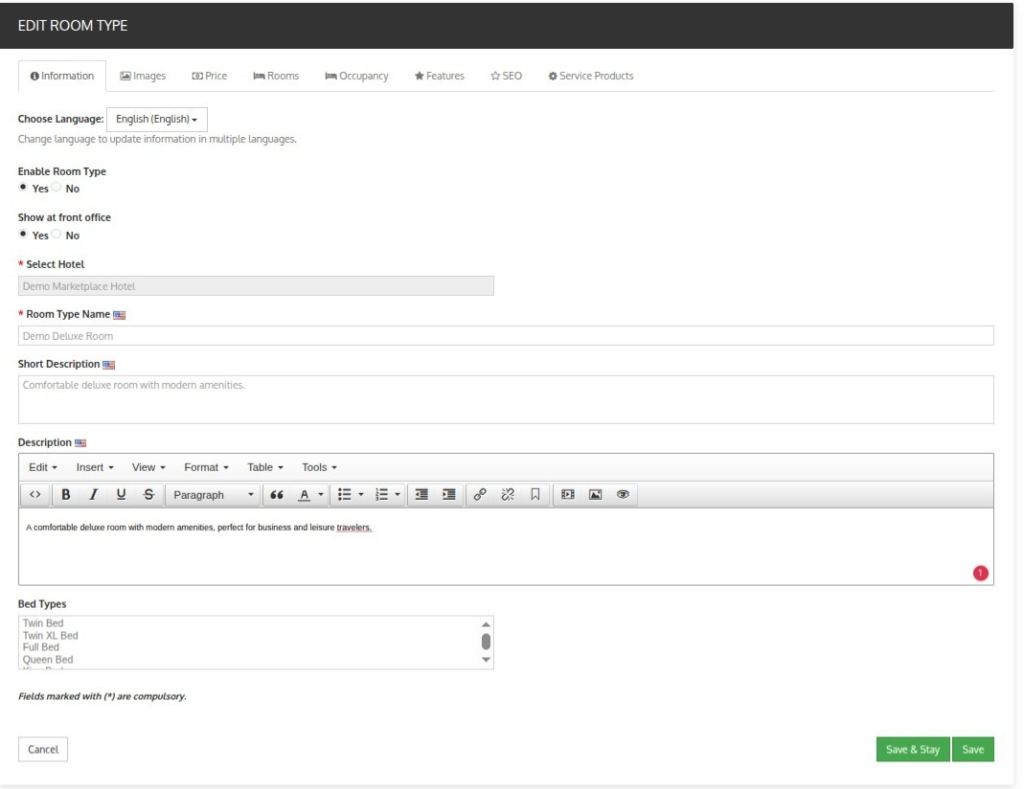Click the Short Description text area

tap(506, 399)
